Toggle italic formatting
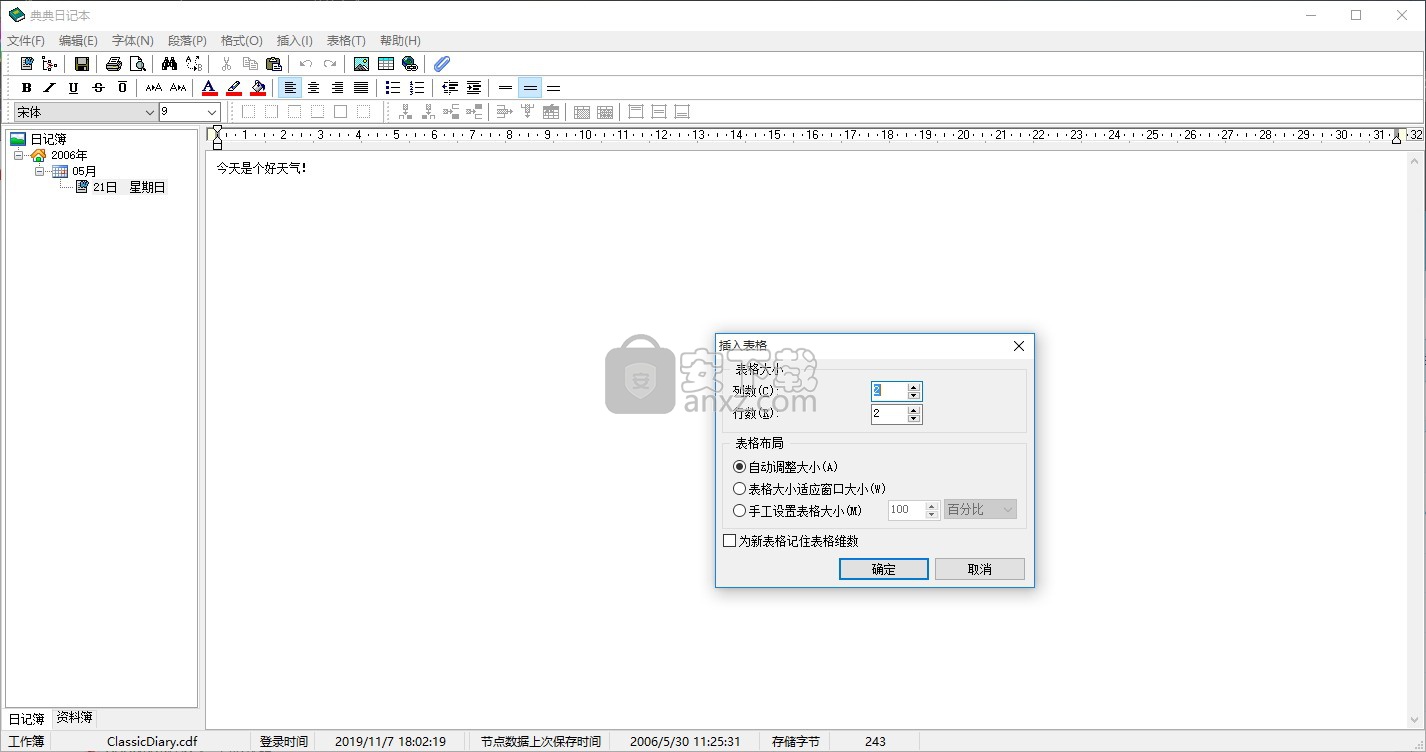 [x=50, y=88]
